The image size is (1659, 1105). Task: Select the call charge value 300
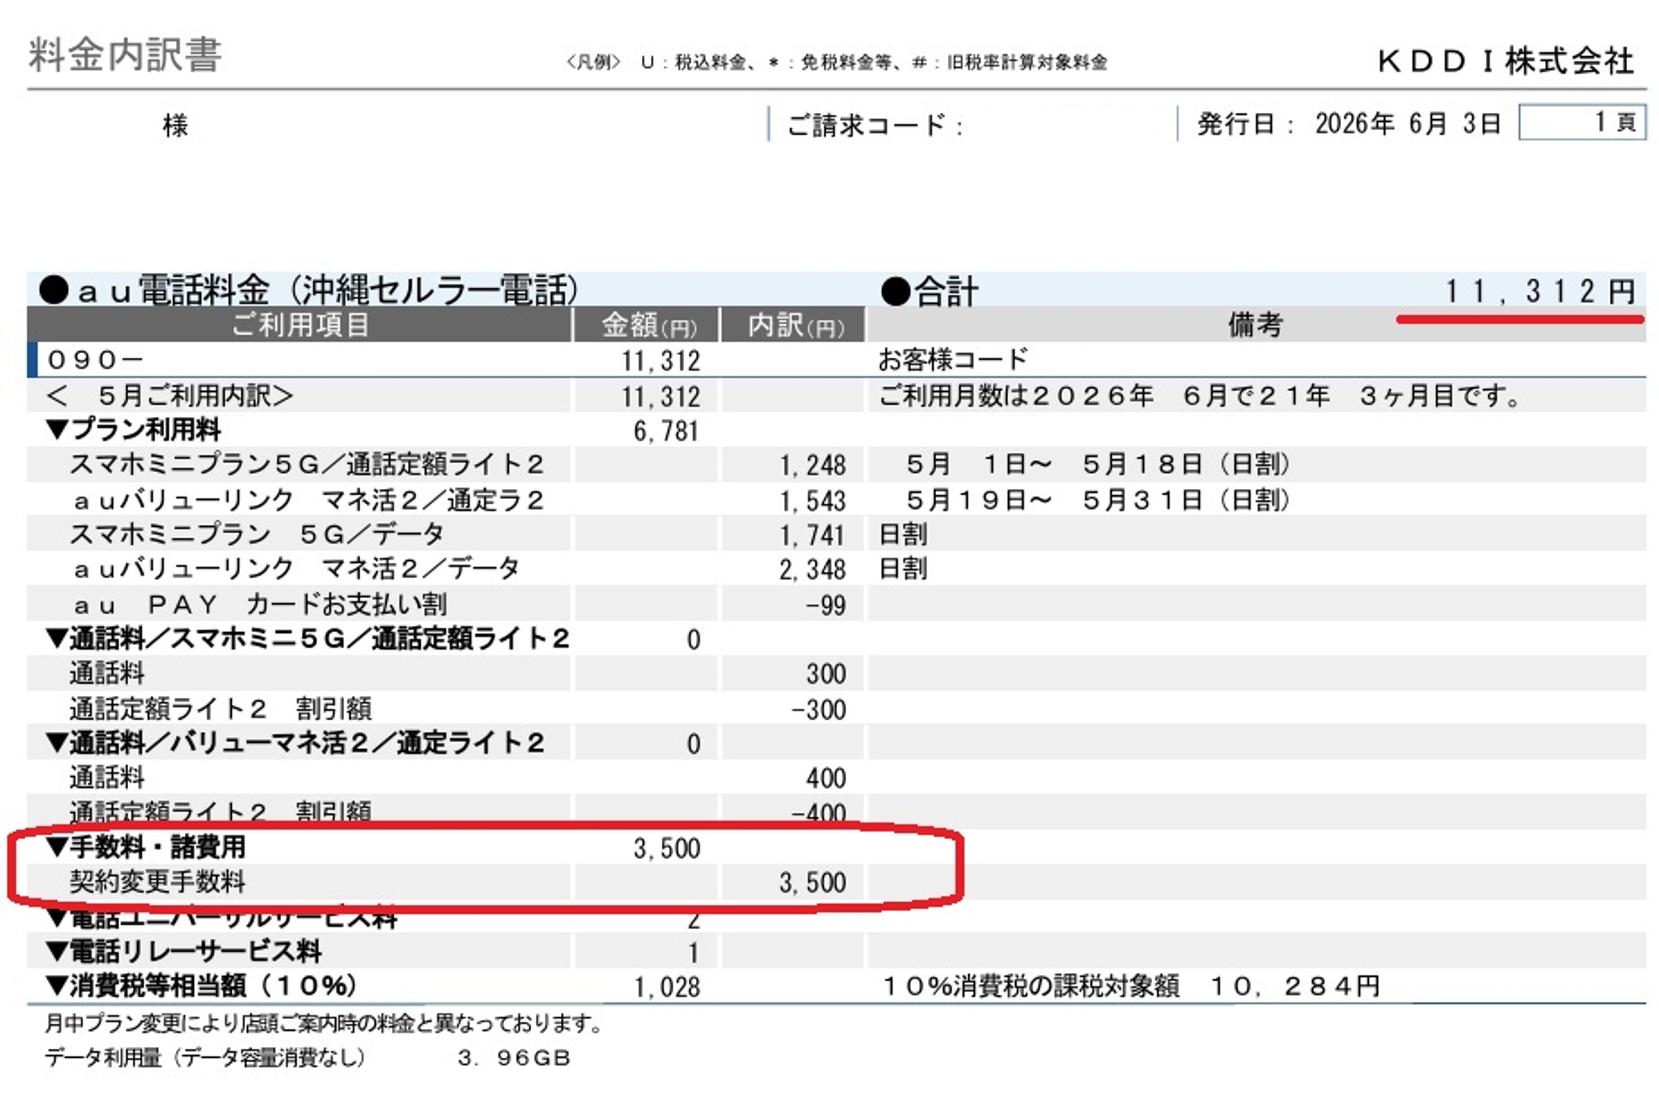[x=826, y=675]
